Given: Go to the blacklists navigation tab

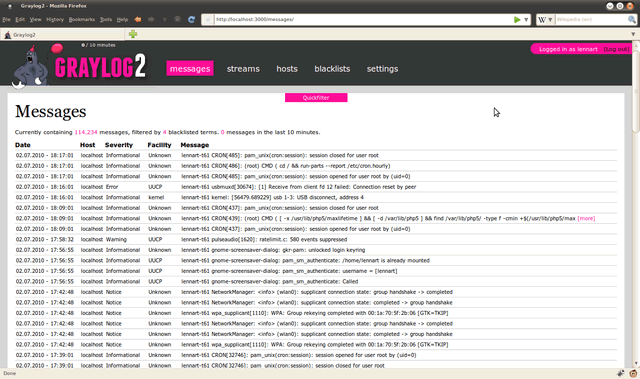Looking at the screenshot, I should pyautogui.click(x=332, y=69).
